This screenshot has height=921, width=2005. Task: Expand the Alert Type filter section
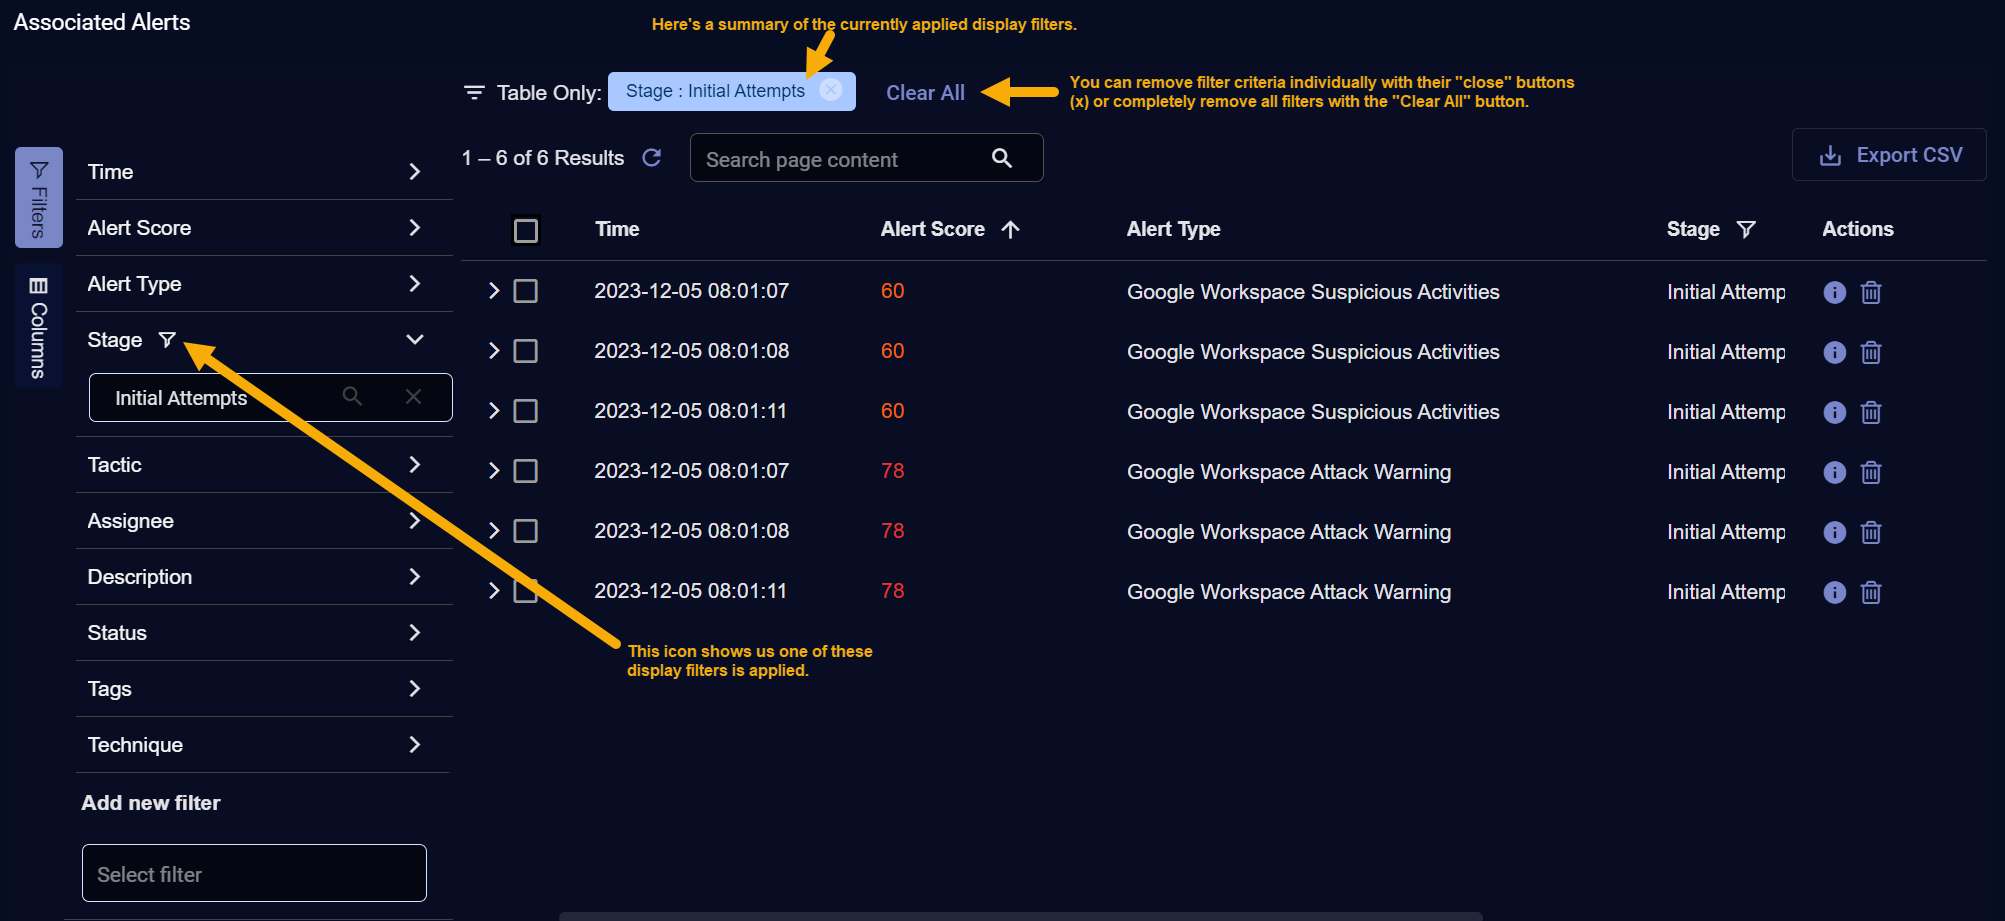414,284
